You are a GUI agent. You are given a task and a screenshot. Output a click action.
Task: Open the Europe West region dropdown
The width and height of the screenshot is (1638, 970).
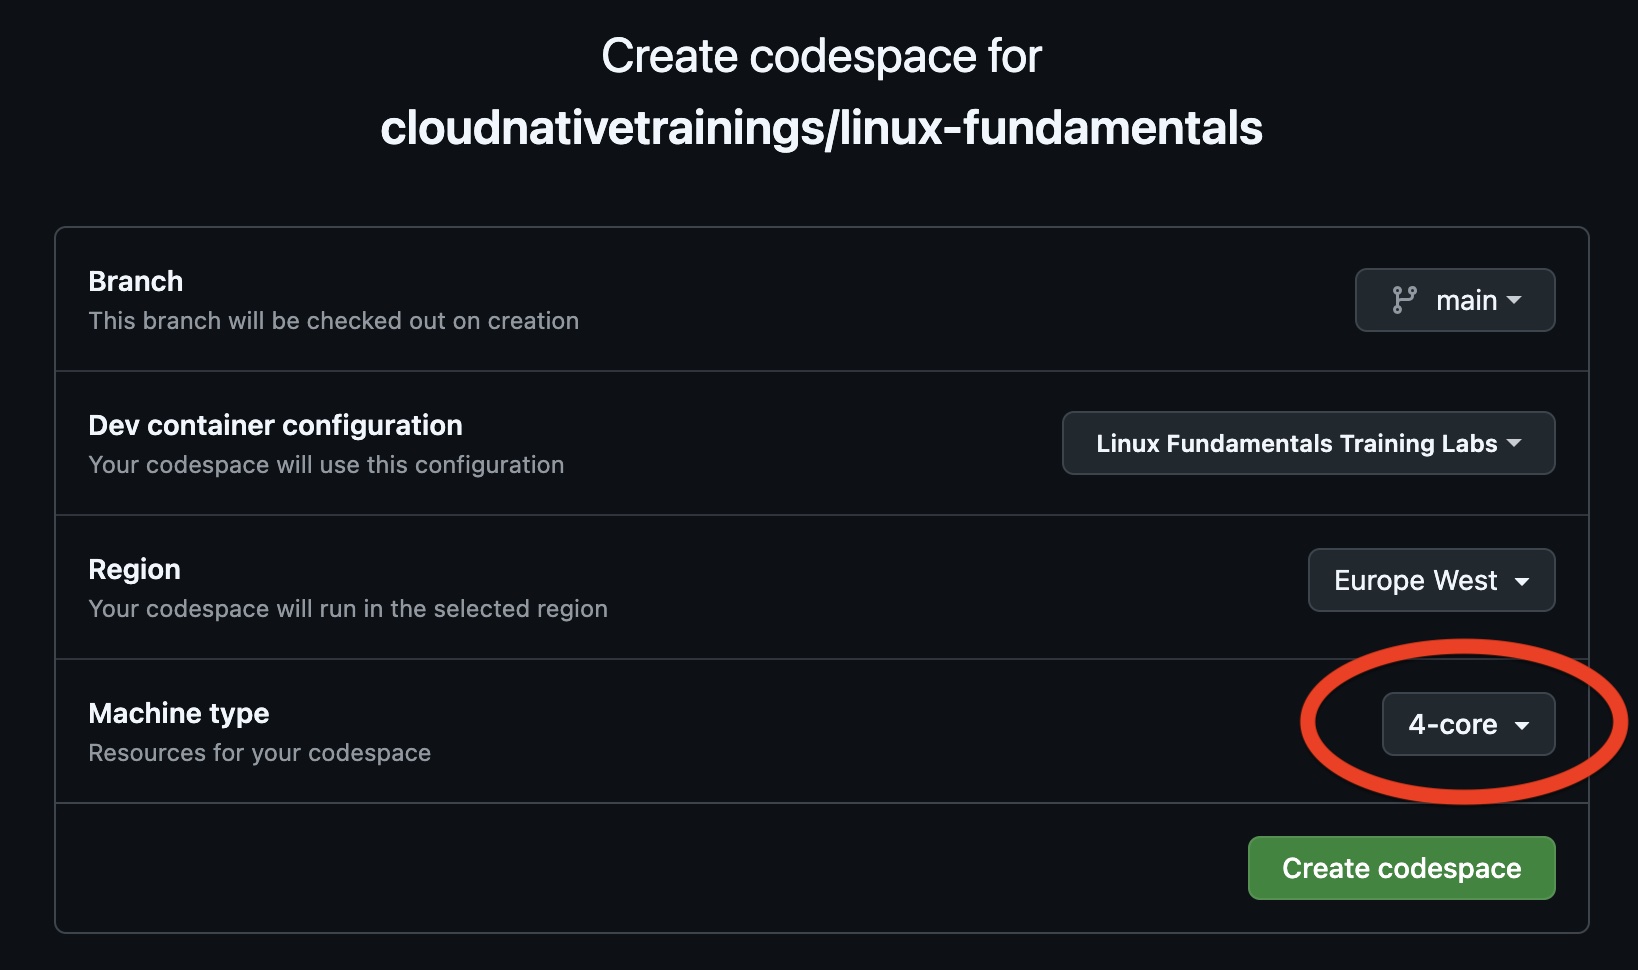(1431, 580)
